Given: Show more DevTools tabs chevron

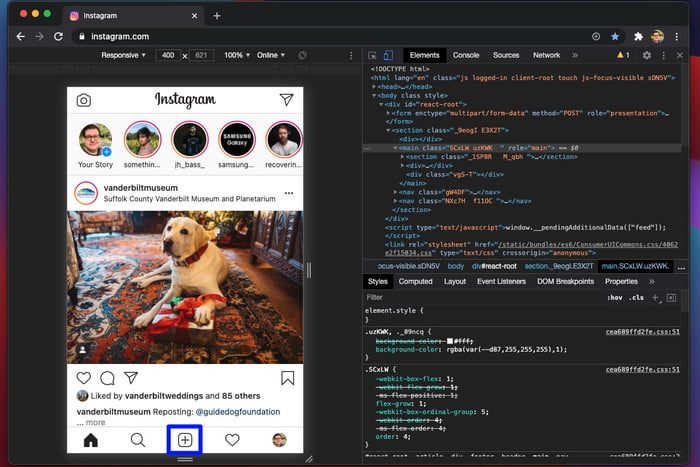Looking at the screenshot, I should tap(575, 55).
